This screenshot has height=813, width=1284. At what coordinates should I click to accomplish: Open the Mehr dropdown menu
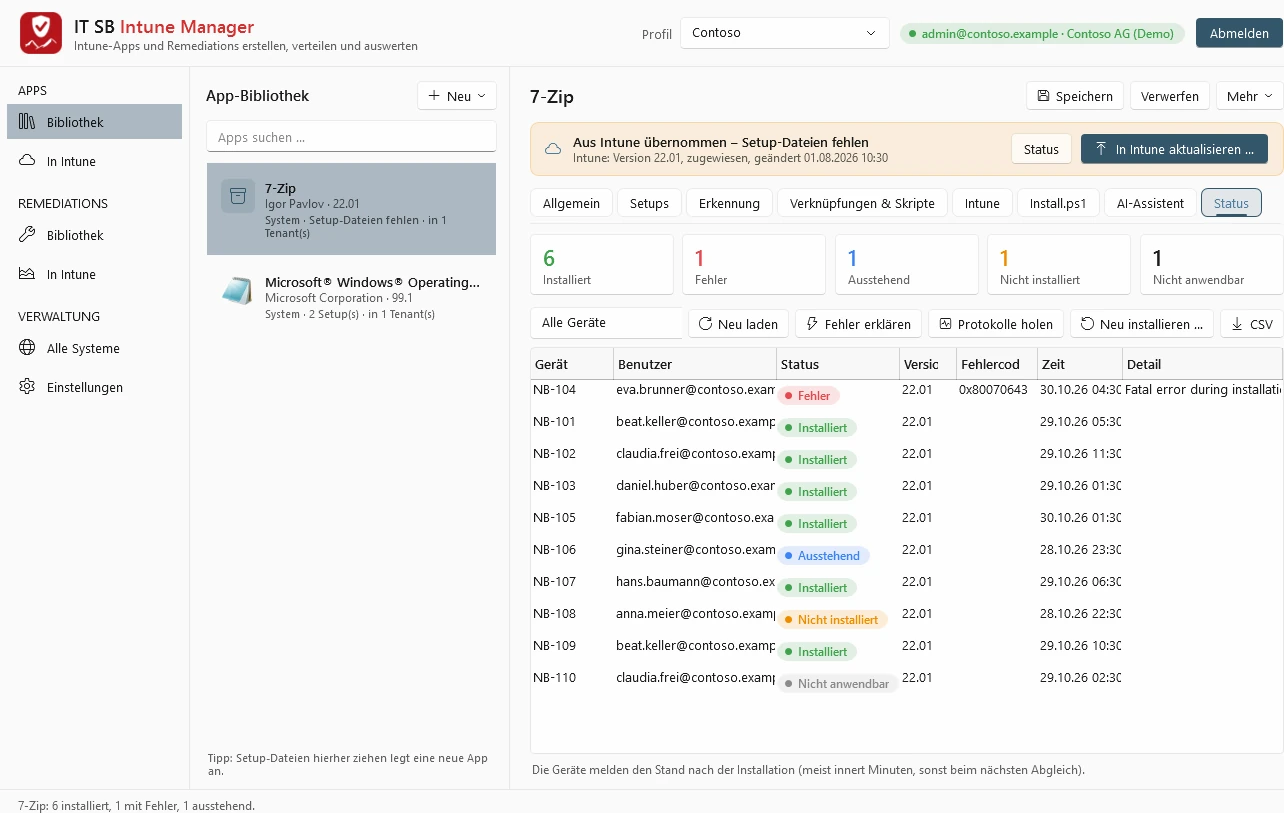(1249, 96)
